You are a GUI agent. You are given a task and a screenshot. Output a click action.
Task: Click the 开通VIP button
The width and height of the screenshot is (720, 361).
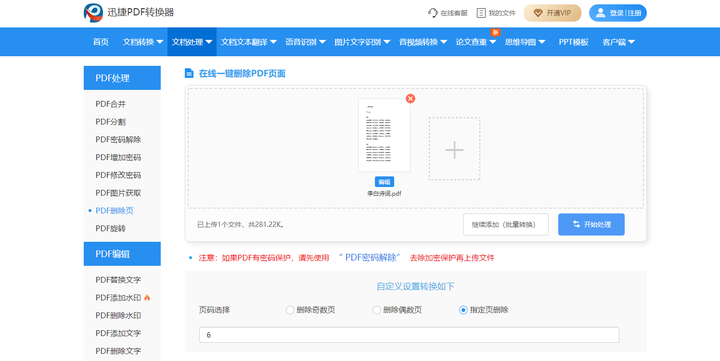click(x=552, y=13)
